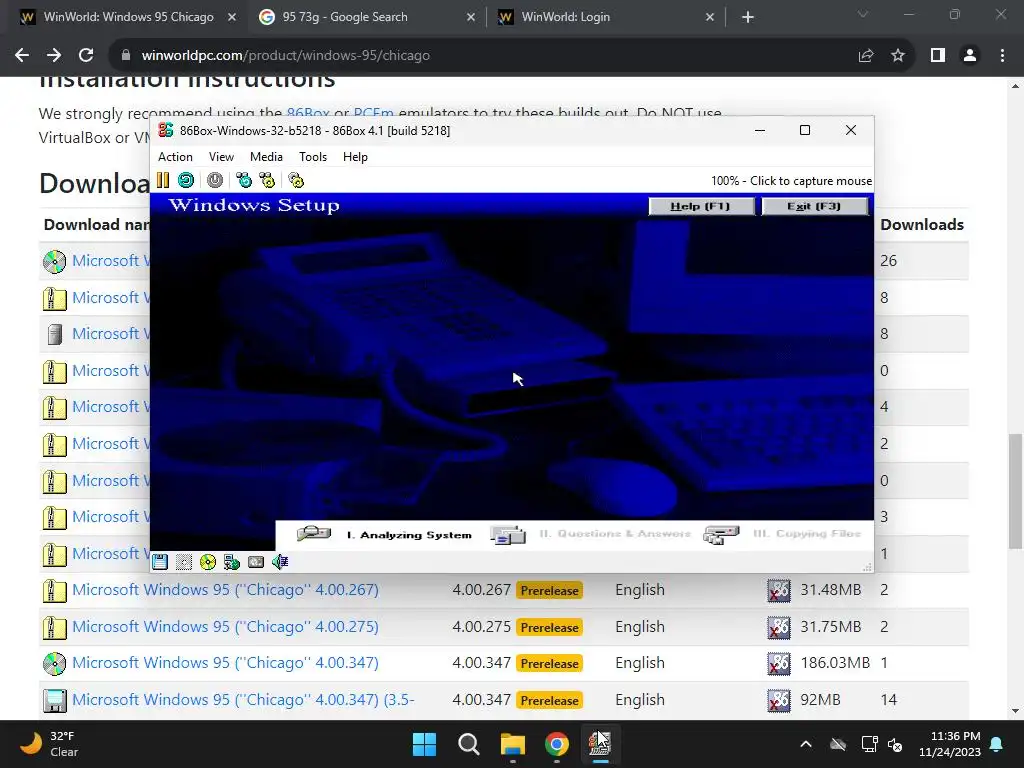
Task: Open the Windows Start menu
Action: point(424,744)
